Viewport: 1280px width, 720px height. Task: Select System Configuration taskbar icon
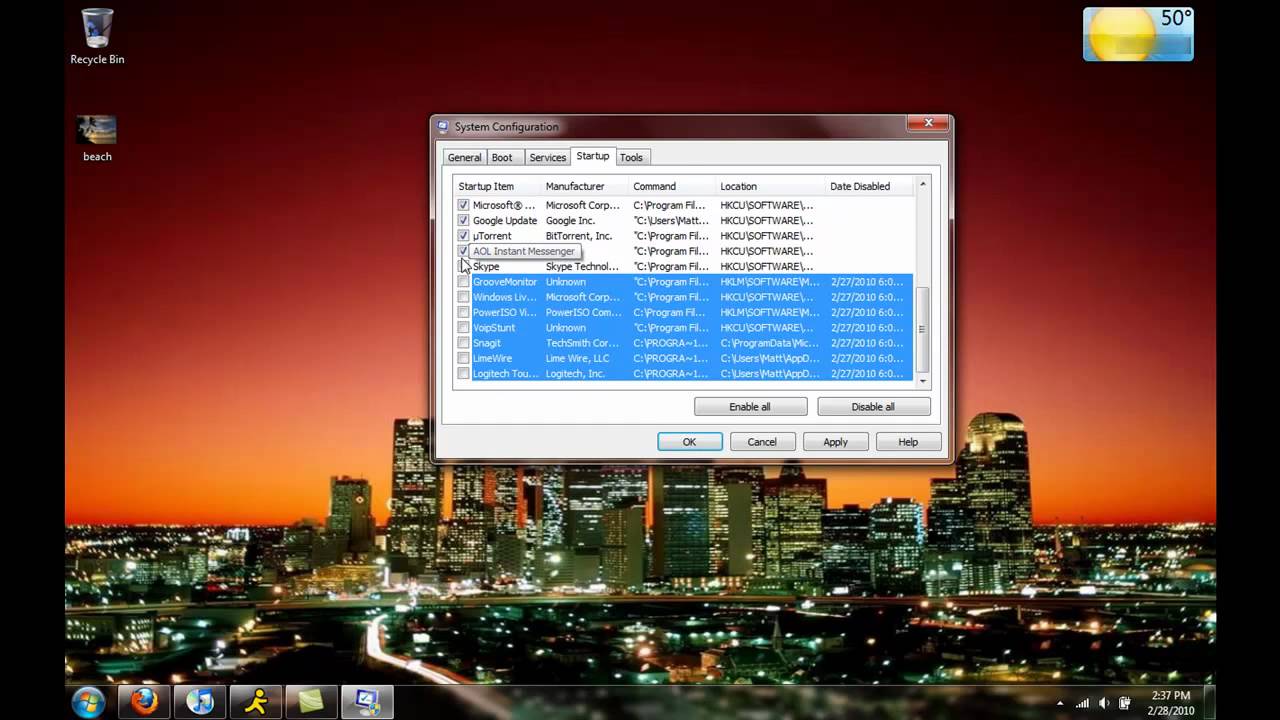coord(368,701)
